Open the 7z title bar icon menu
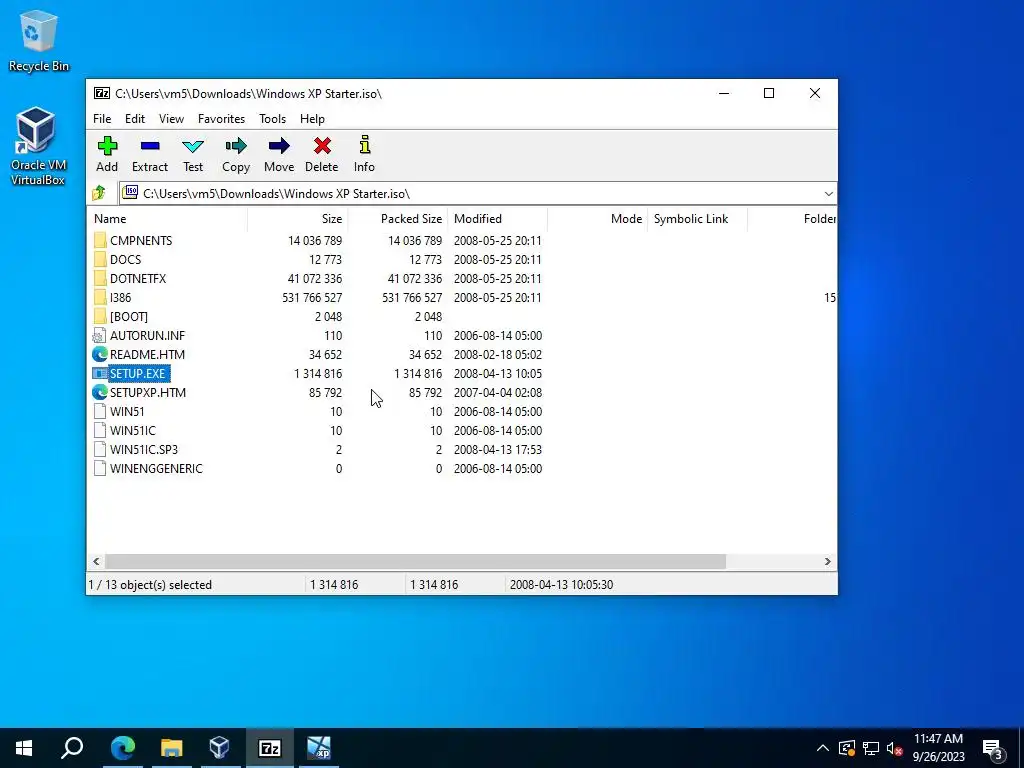The height and width of the screenshot is (768, 1024). [102, 93]
